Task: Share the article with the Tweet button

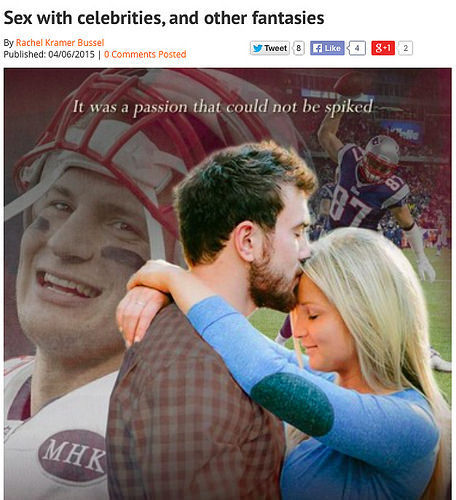Action: point(270,48)
